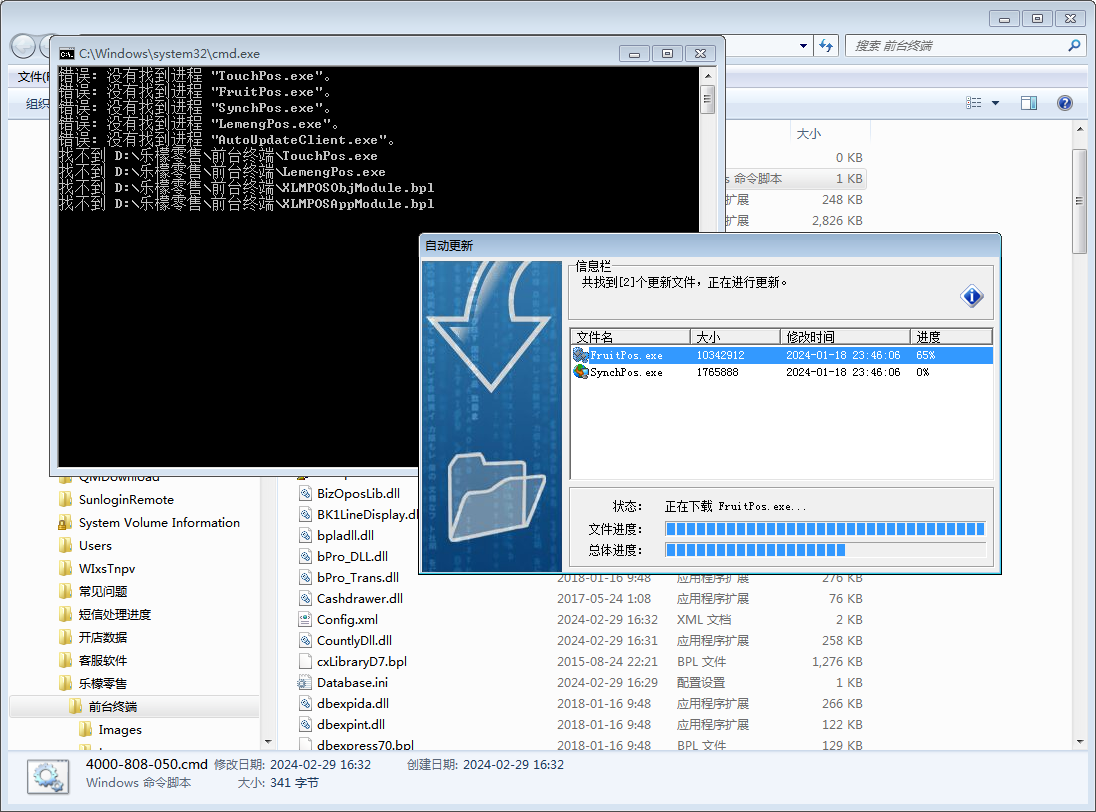Open the address bar history dropdown

(803, 46)
